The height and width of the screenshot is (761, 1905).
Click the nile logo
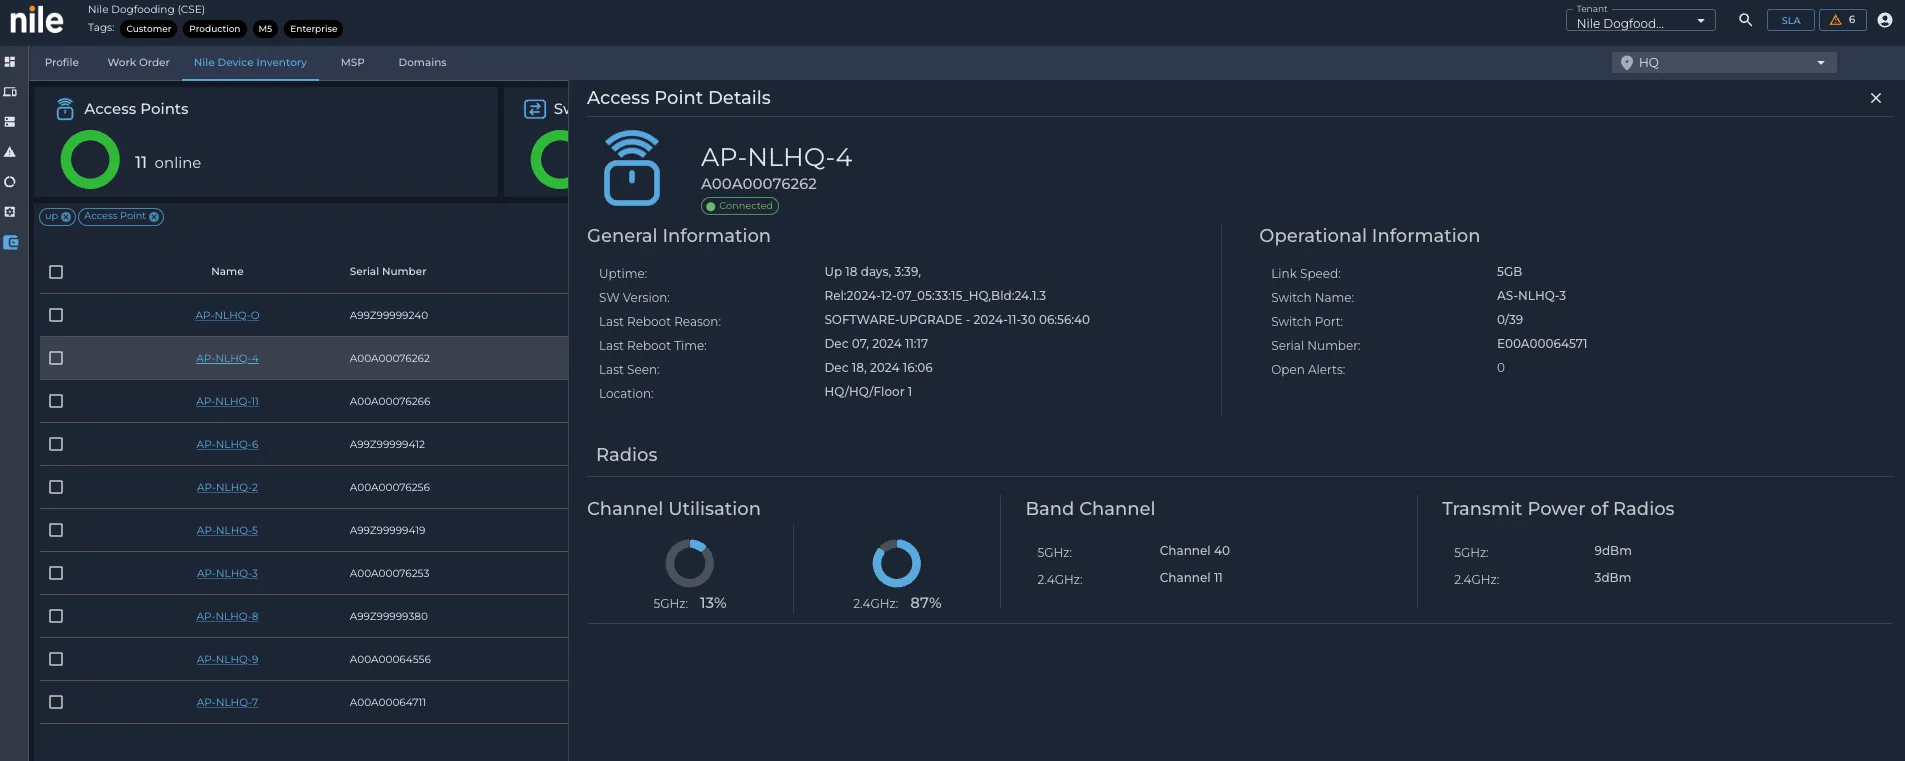[36, 19]
